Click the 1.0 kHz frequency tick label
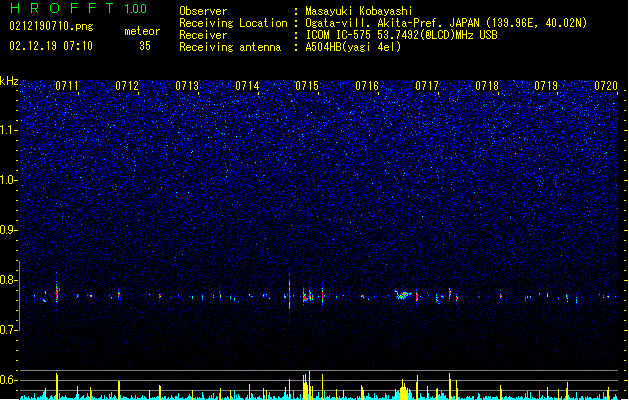Screen dimensions: 629x400 [8, 180]
